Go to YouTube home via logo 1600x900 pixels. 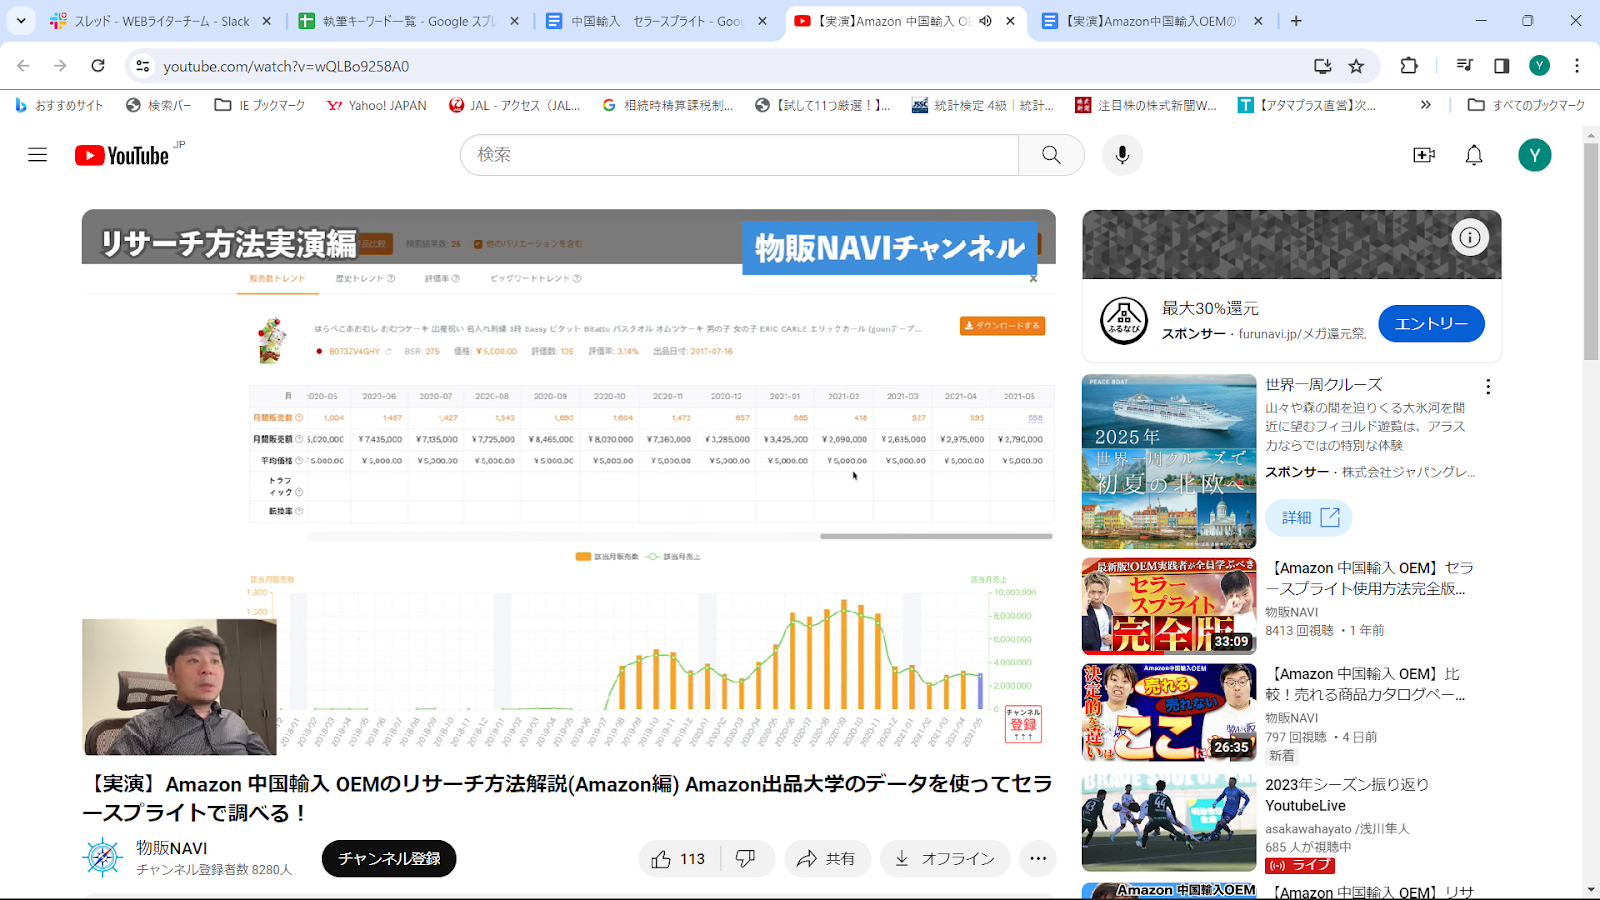(122, 155)
